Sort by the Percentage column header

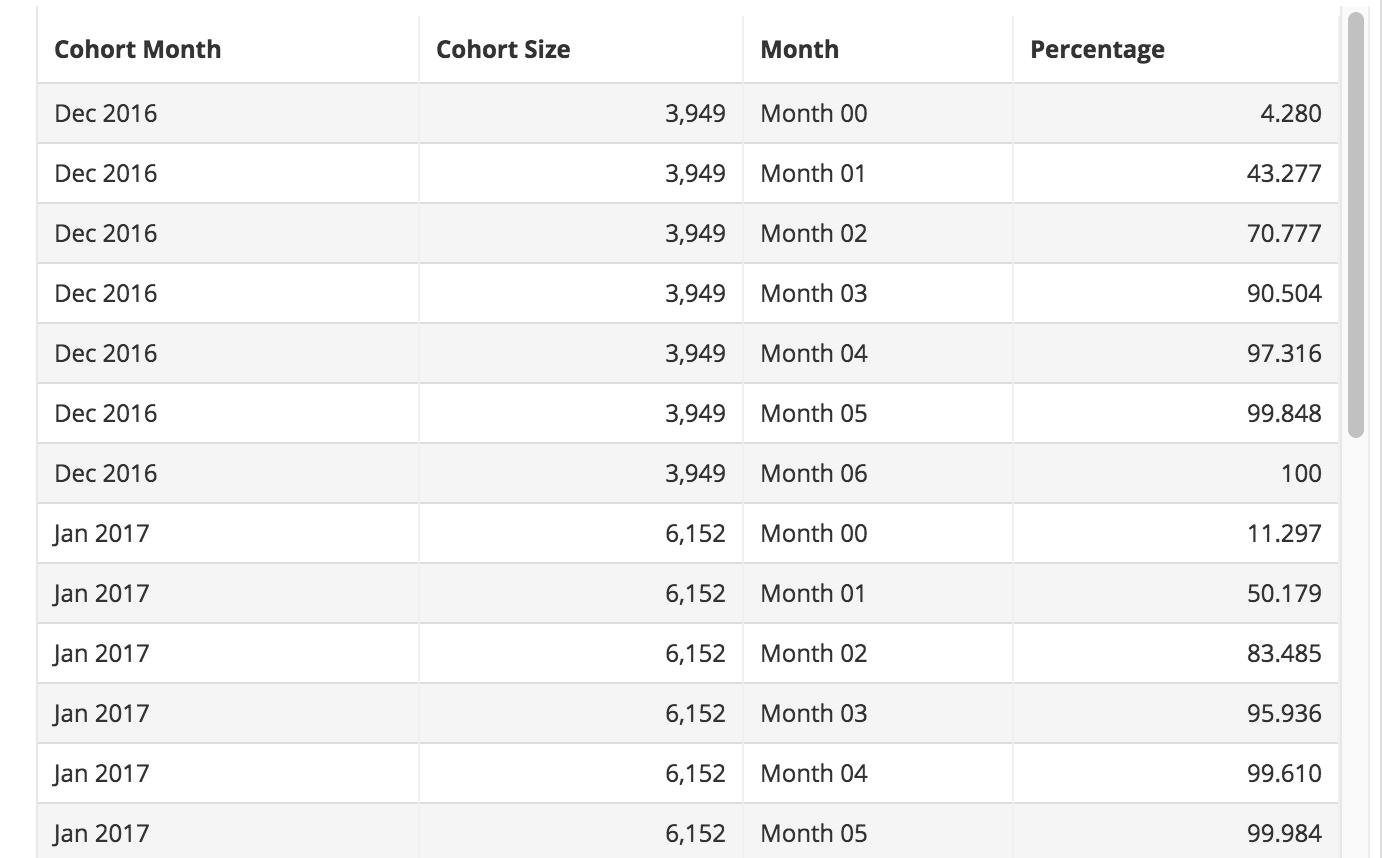(x=1097, y=50)
